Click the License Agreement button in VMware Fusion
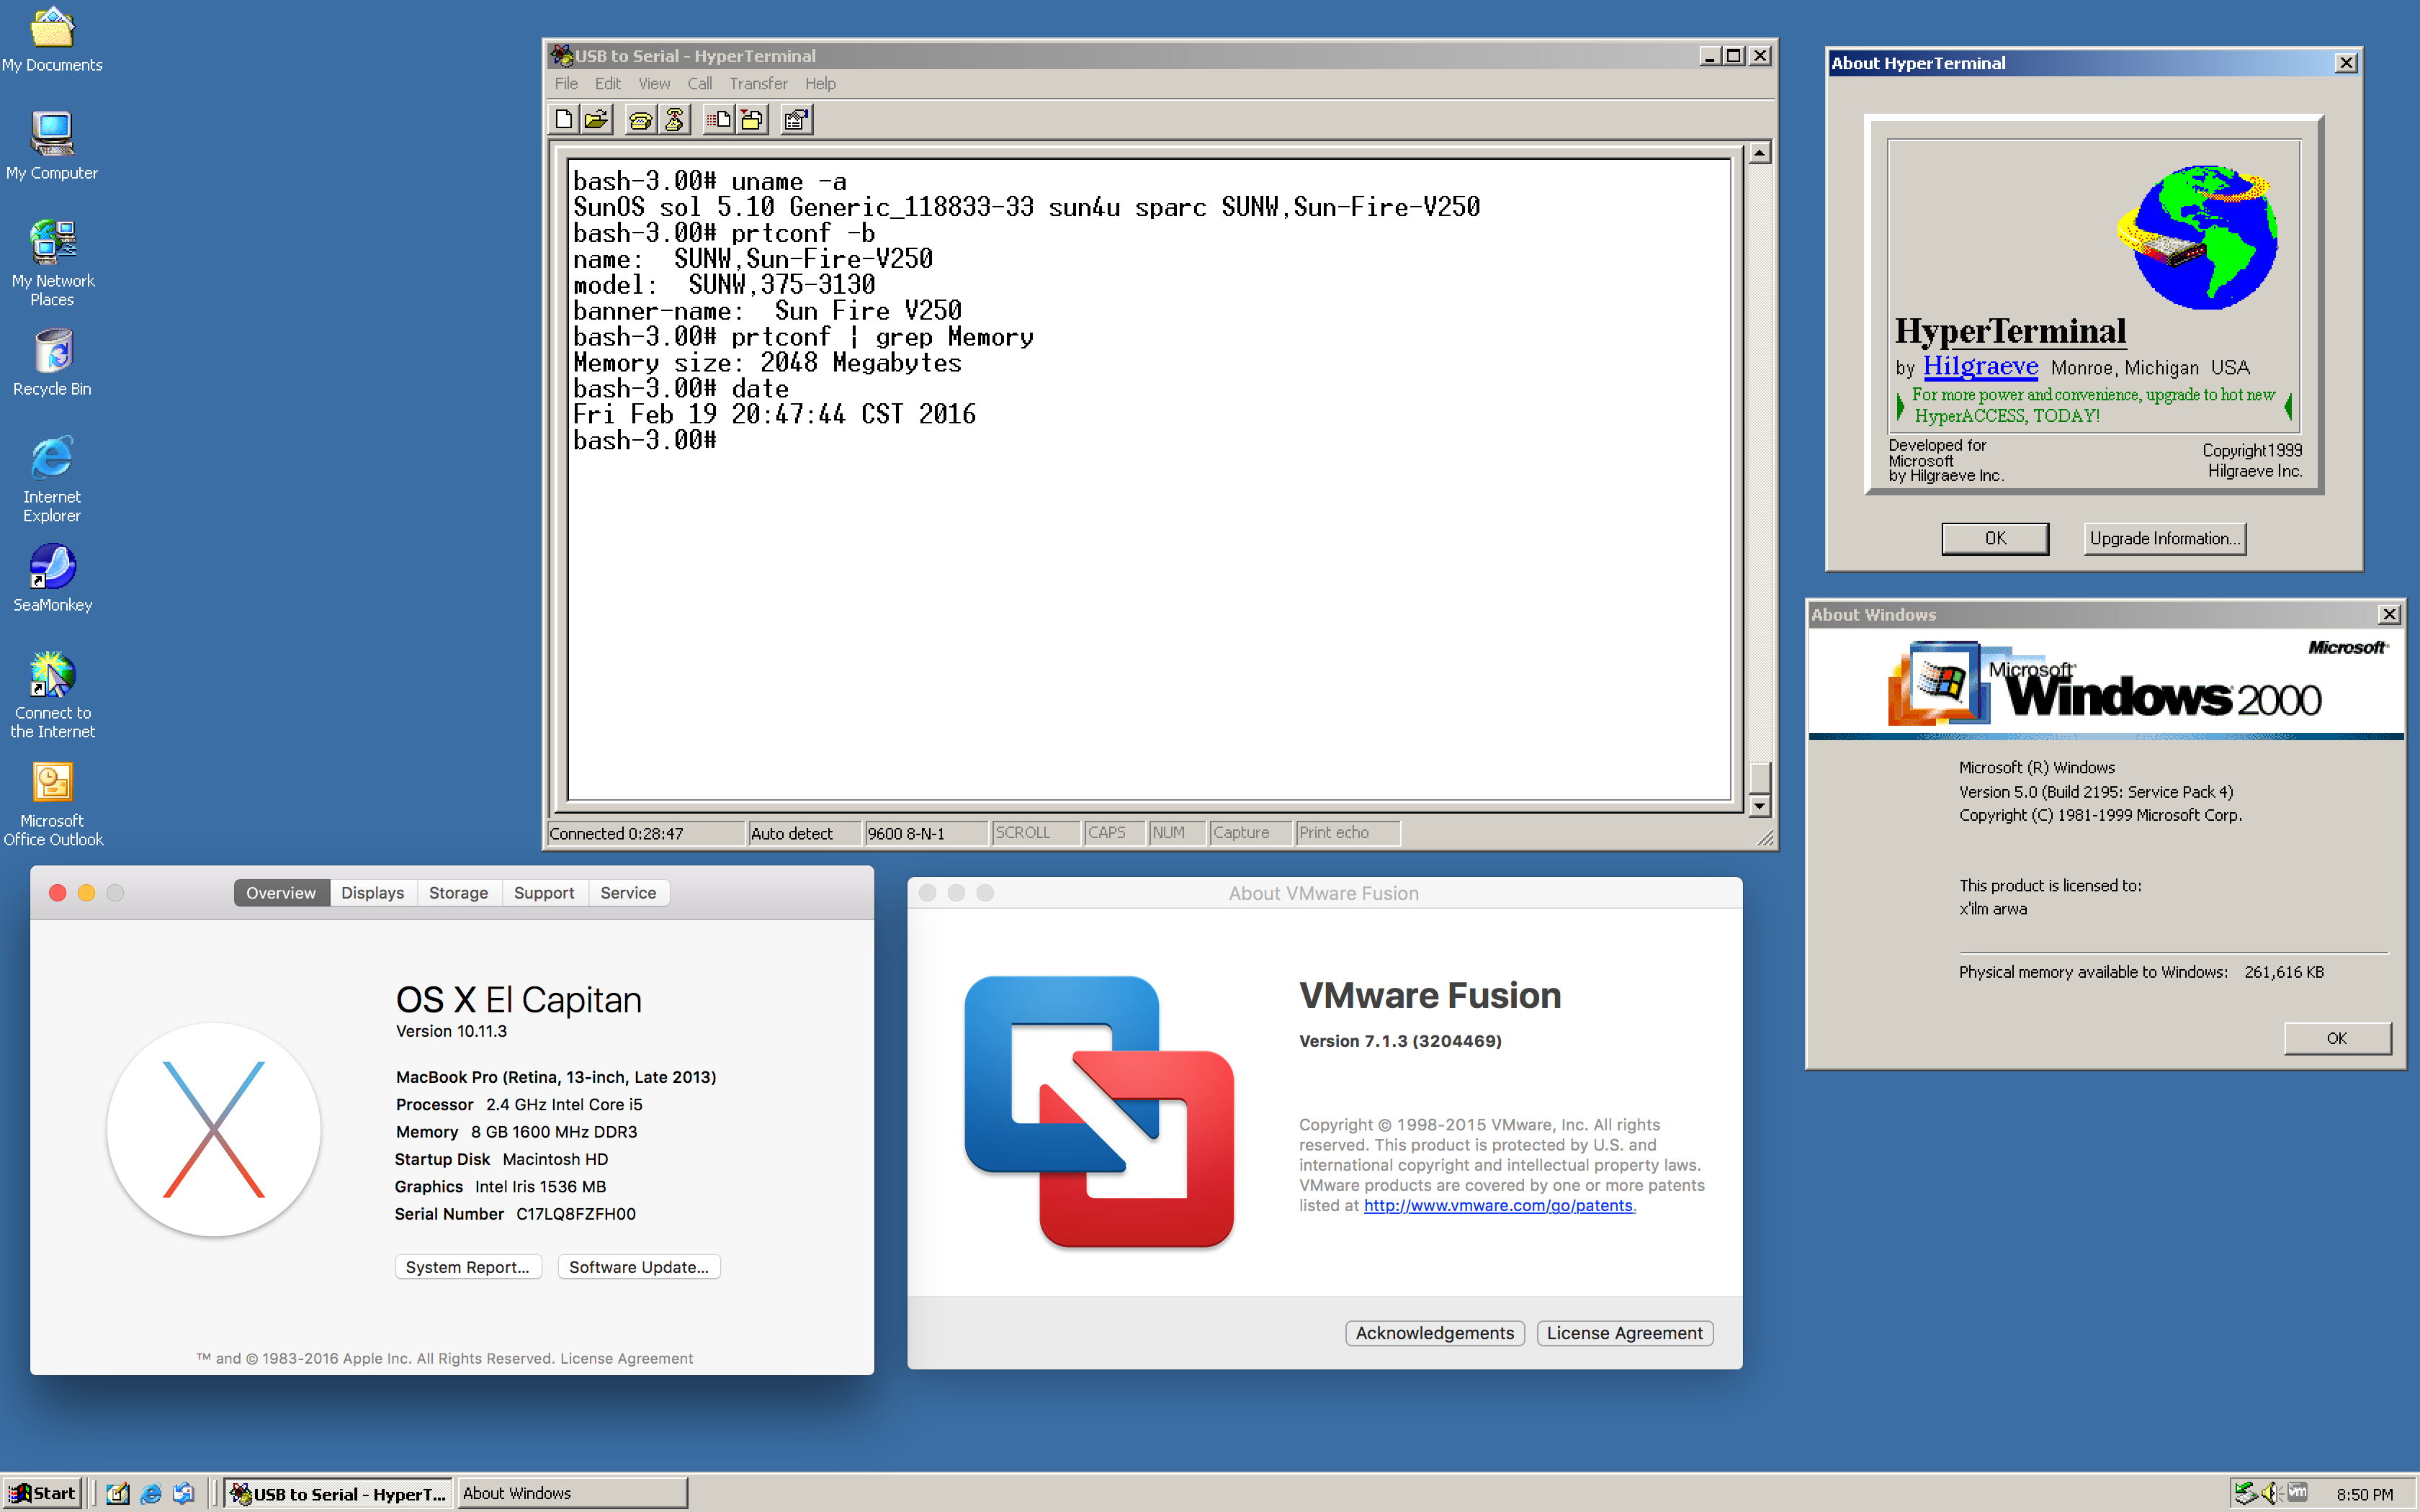The width and height of the screenshot is (2420, 1512). coord(1624,1333)
